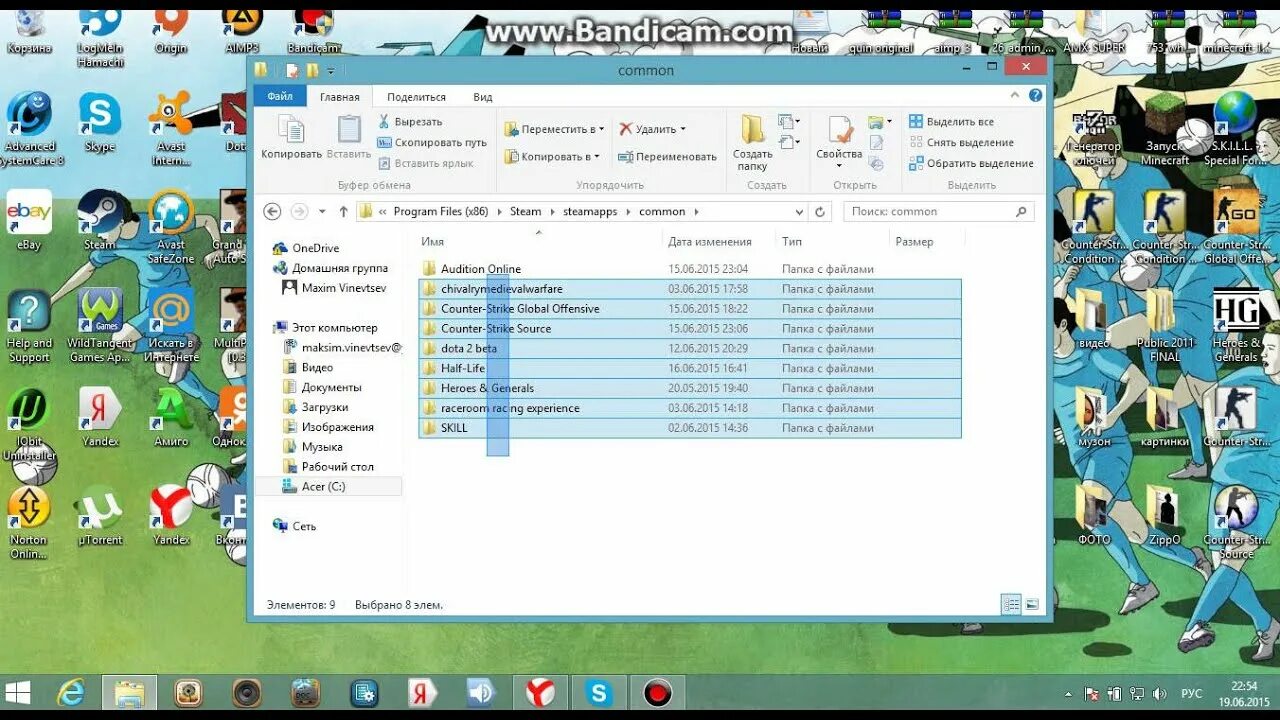Open Переместить в (Move to) dropdown
Screen dimensions: 1280x720
[x=554, y=129]
